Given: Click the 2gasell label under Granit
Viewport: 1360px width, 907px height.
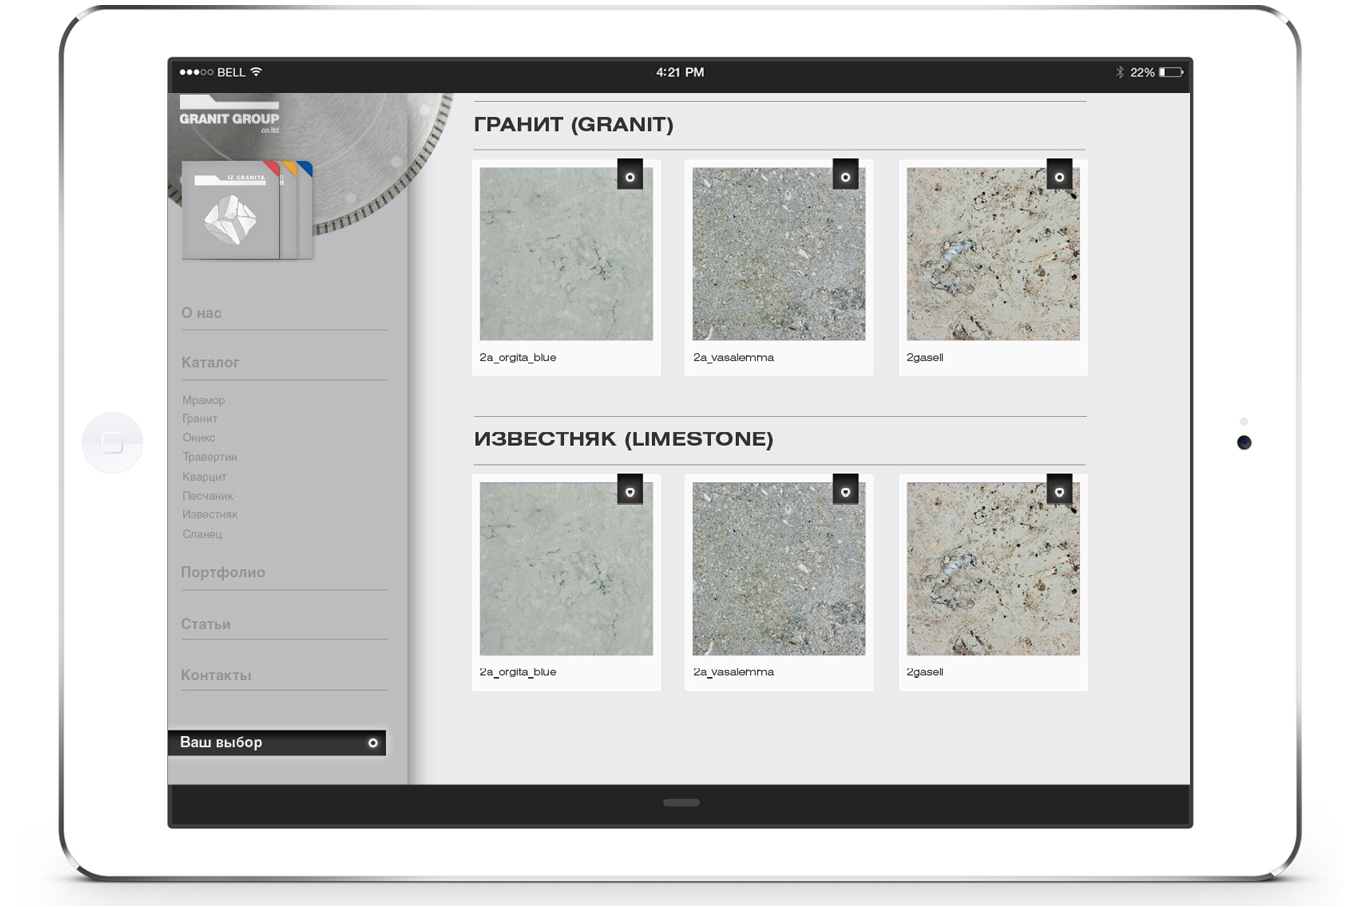Looking at the screenshot, I should click(x=925, y=357).
